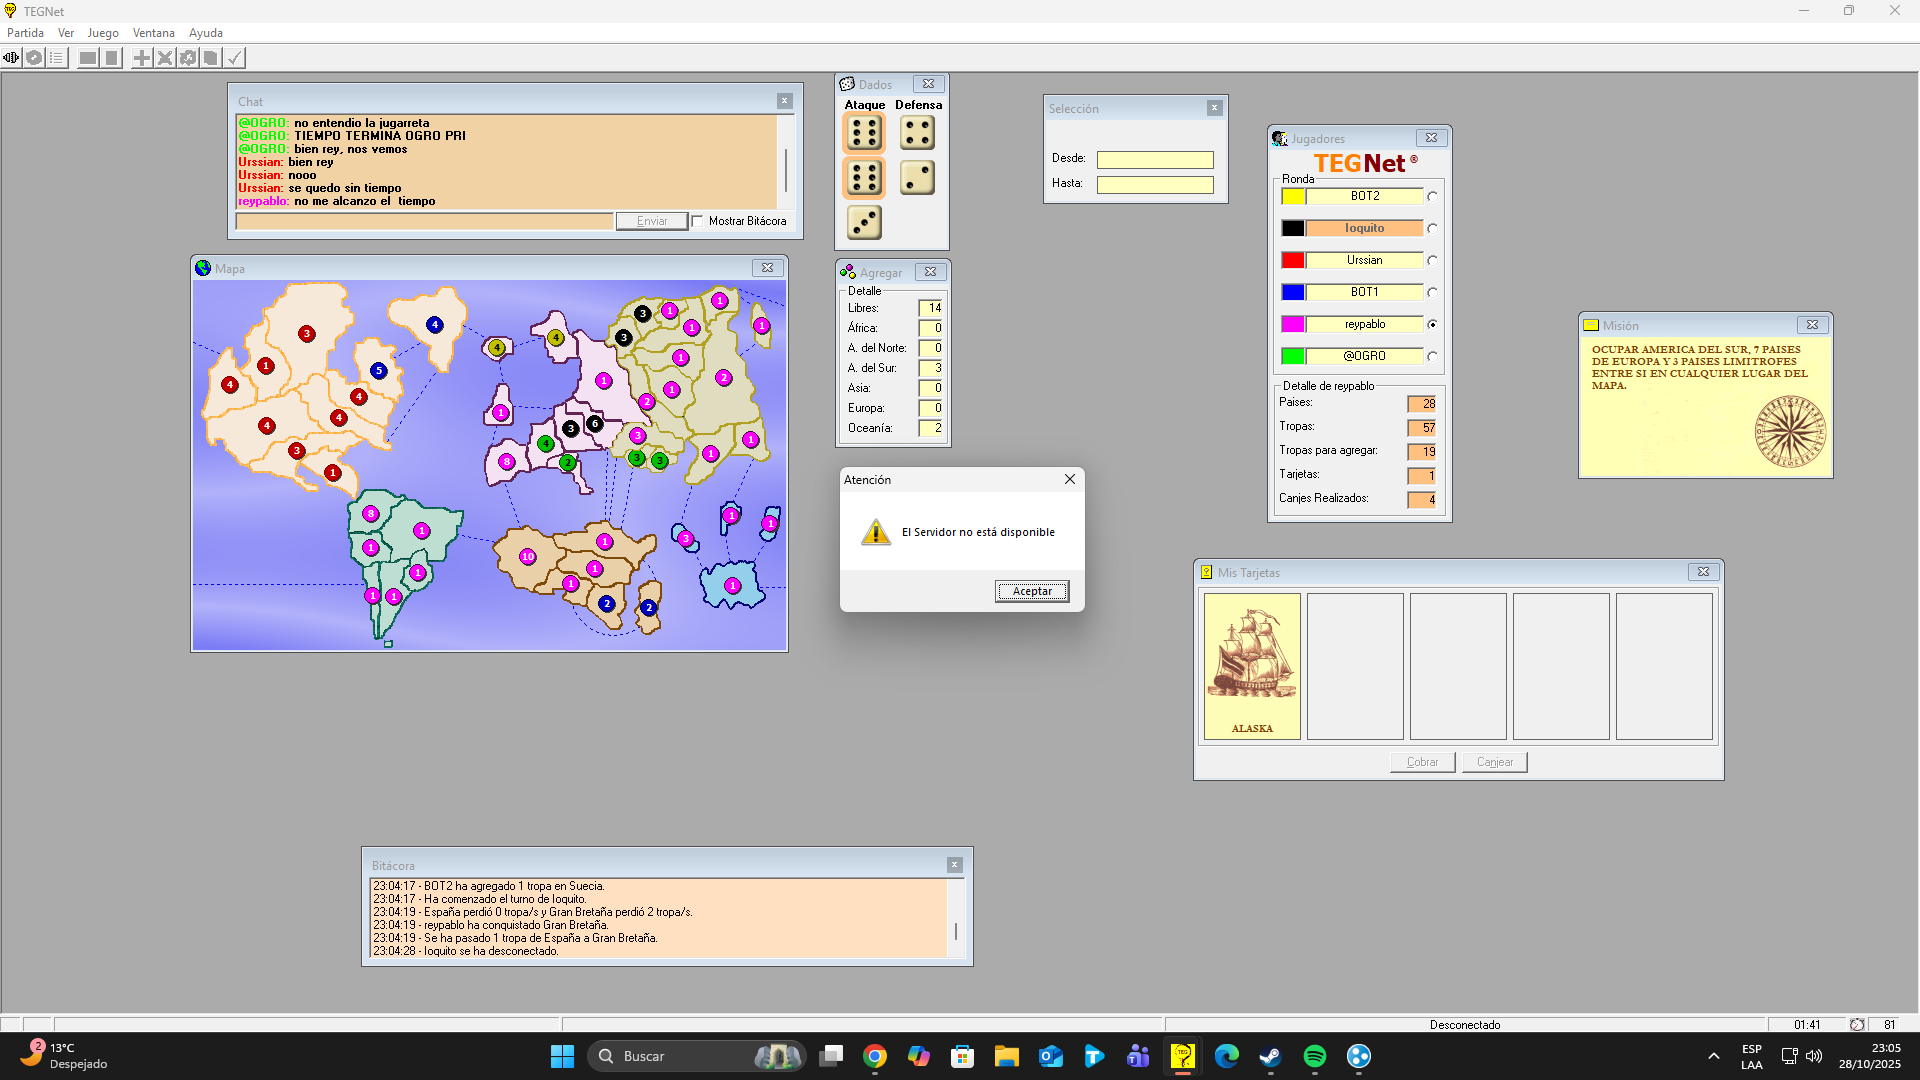Expand the hidden system tray icons chevron
Image resolution: width=1920 pixels, height=1080 pixels.
click(1713, 1056)
